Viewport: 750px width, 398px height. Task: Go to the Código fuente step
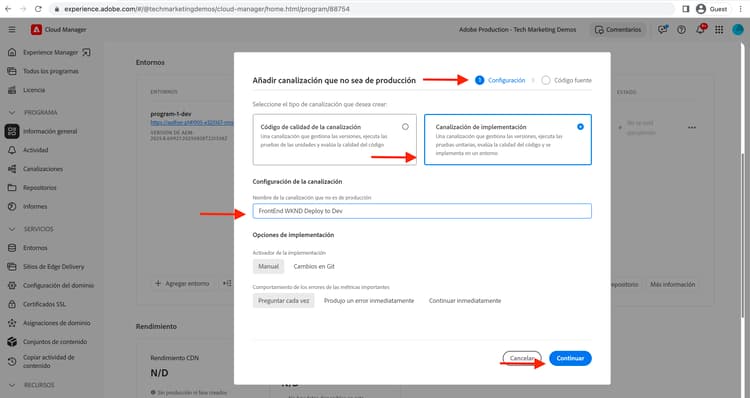click(566, 80)
